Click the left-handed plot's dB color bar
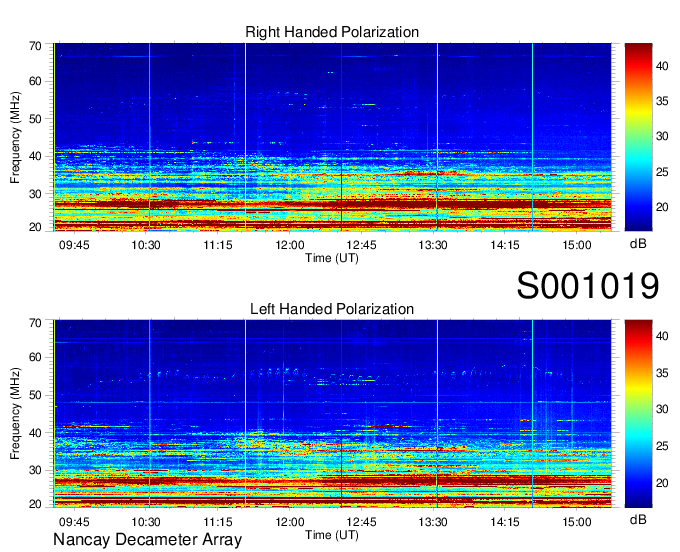680x552 pixels. (638, 414)
